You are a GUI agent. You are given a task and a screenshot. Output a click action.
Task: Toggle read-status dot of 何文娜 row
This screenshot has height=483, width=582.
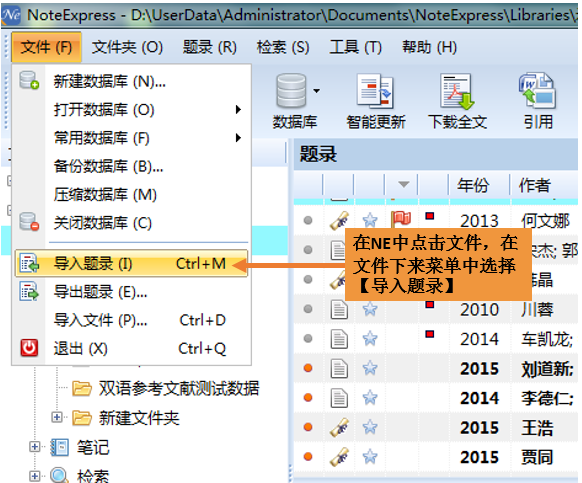tap(308, 220)
